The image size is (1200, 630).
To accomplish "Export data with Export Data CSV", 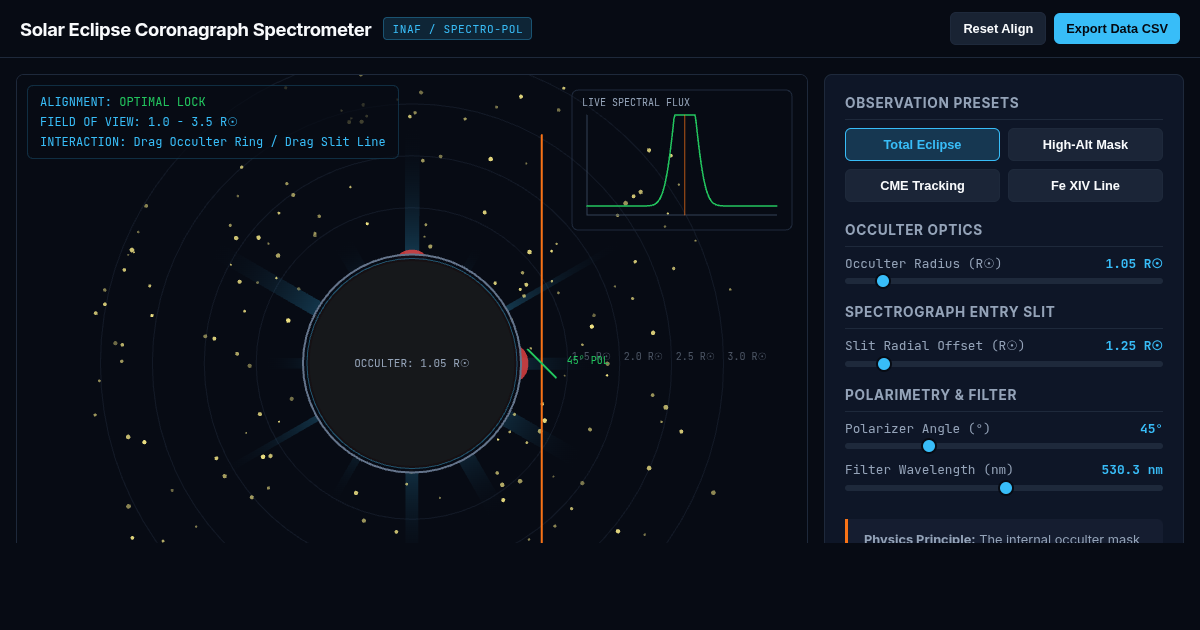I will pos(1117,28).
